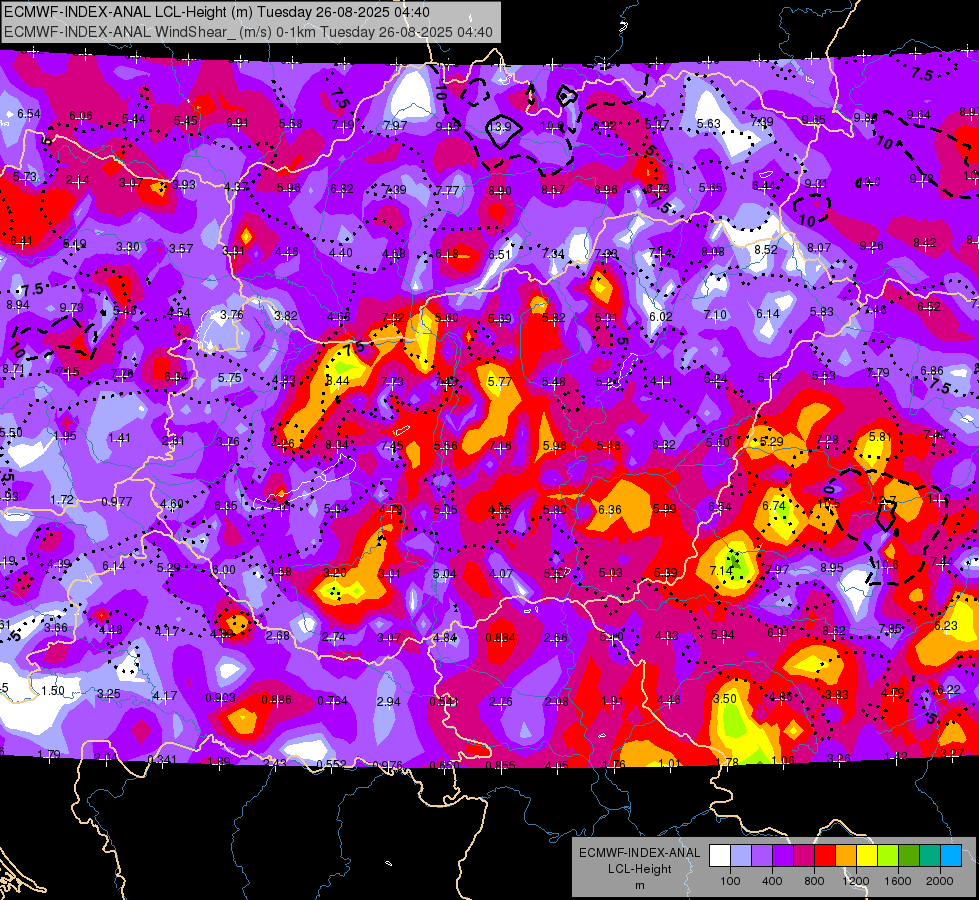Viewport: 979px width, 900px height.
Task: Click the grid value 9.73
Action: (72, 308)
